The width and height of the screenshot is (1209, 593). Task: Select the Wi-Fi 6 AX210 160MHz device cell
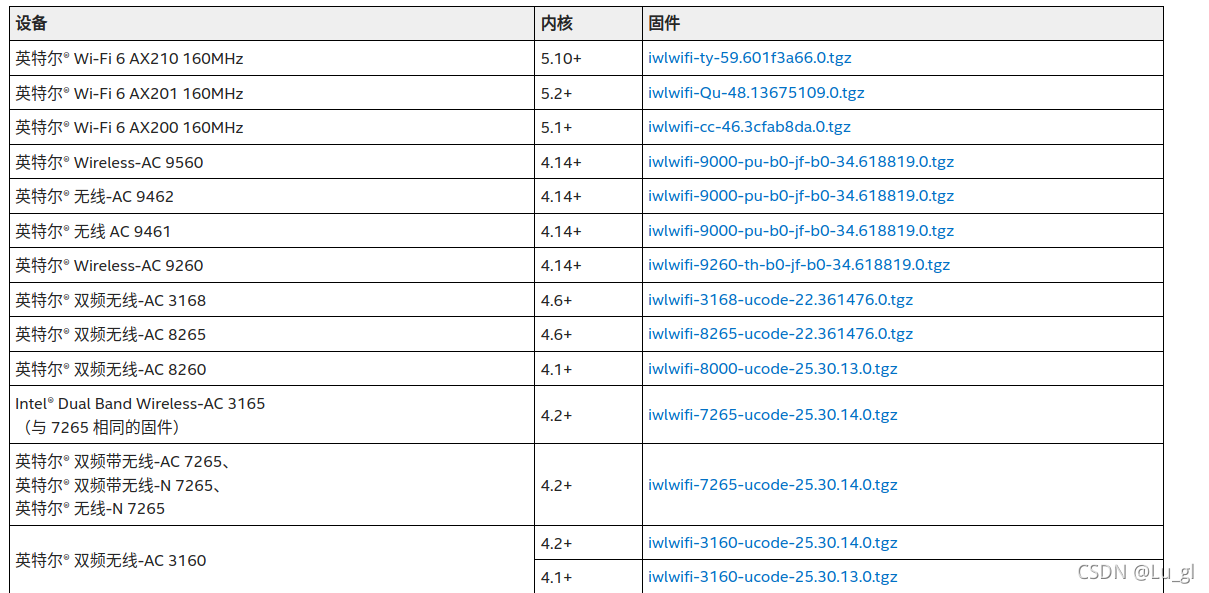[x=272, y=58]
